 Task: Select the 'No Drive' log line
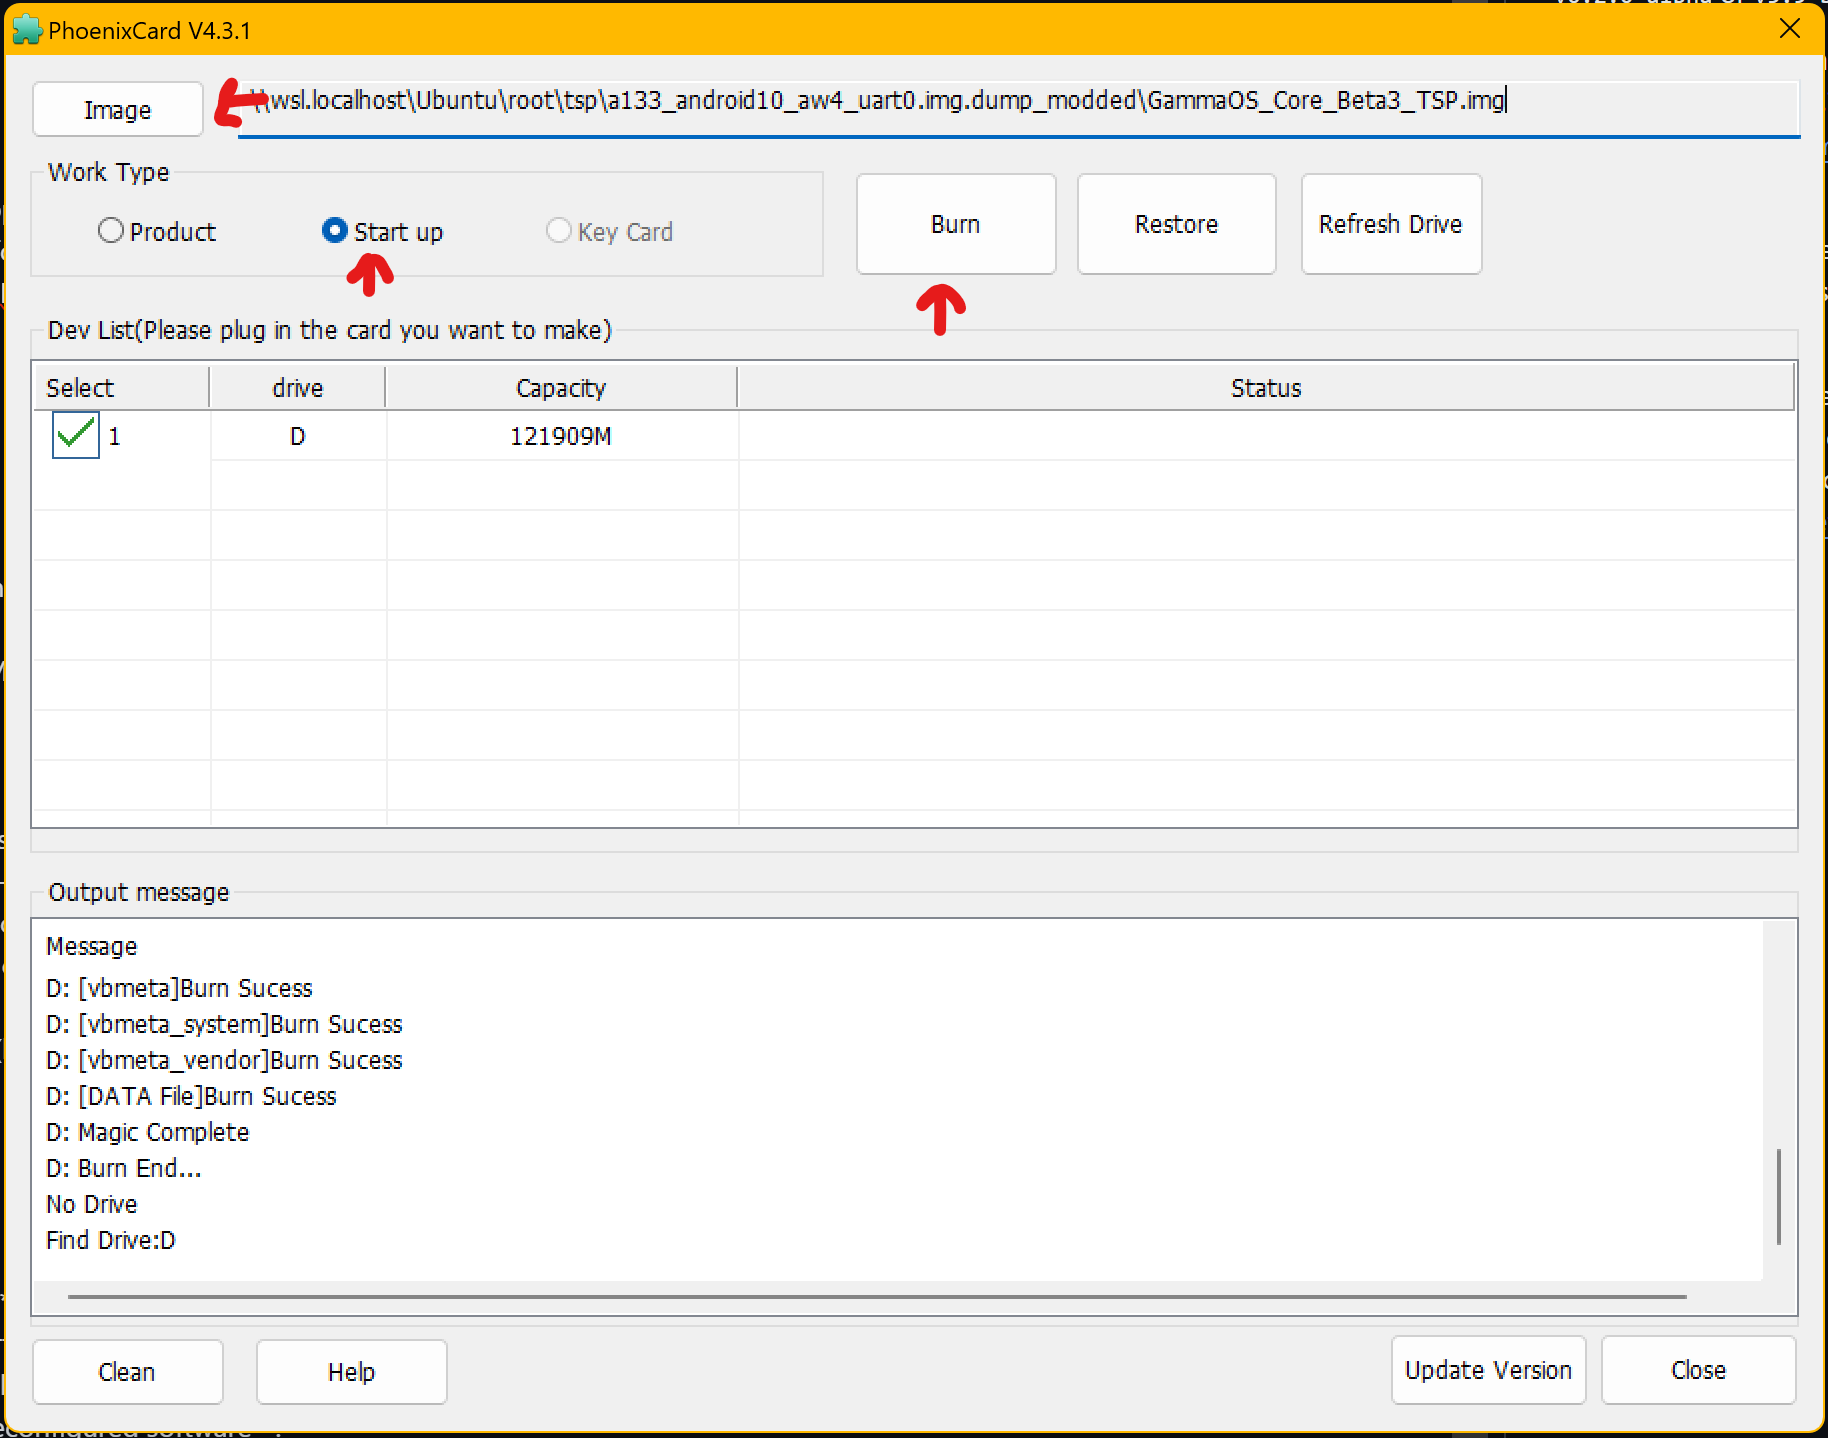point(92,1204)
